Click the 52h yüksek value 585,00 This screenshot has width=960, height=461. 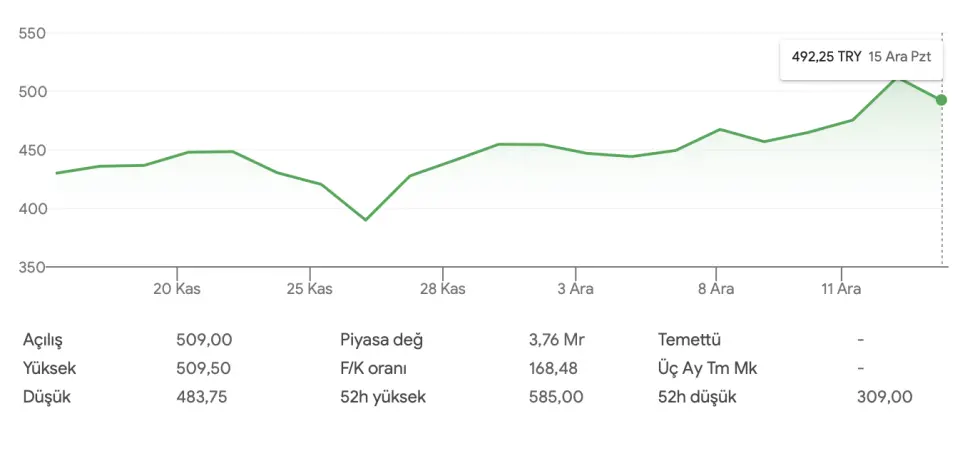tap(556, 397)
